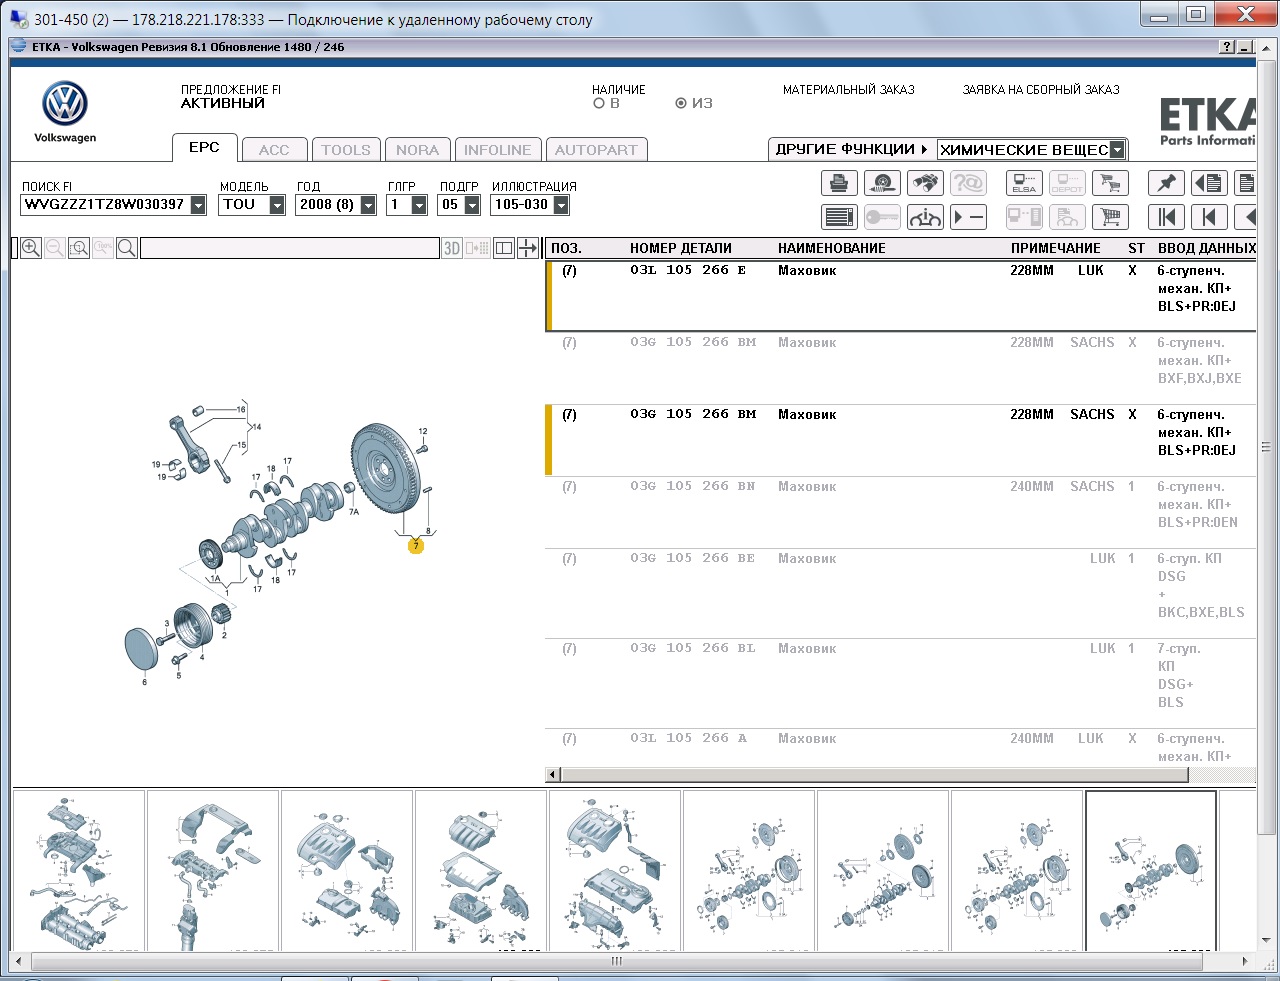Screen dimensions: 1280x981
Task: Open the fourth thumbnail showing engine covers
Action: click(481, 869)
